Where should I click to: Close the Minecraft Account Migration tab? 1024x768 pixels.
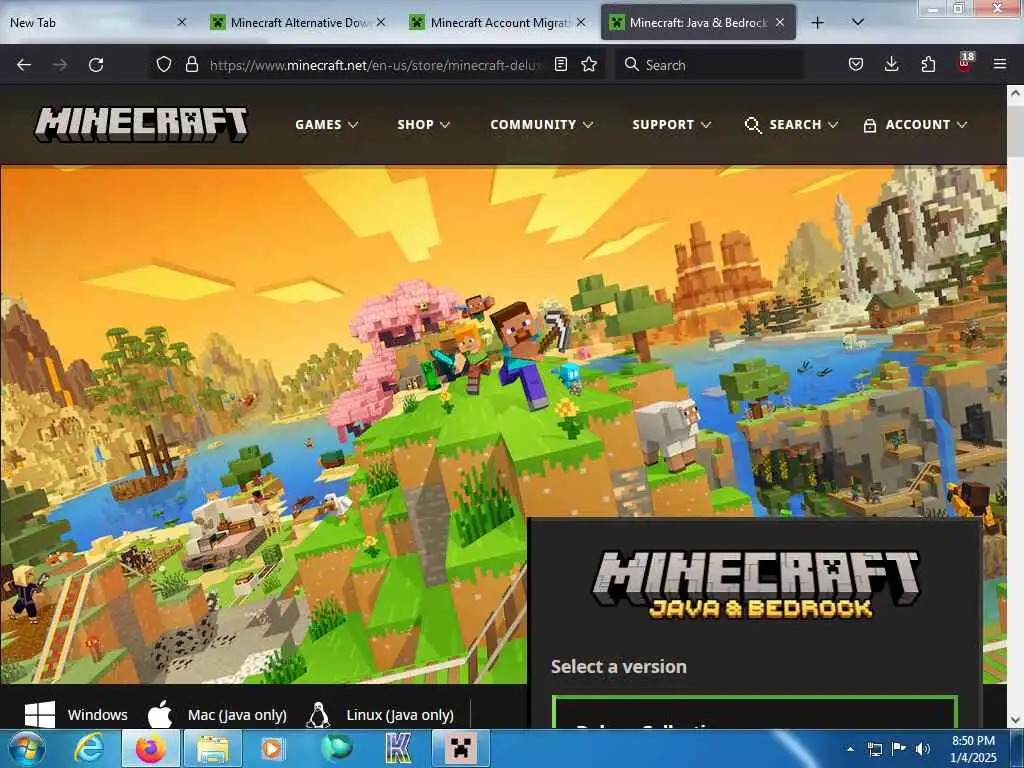(581, 22)
